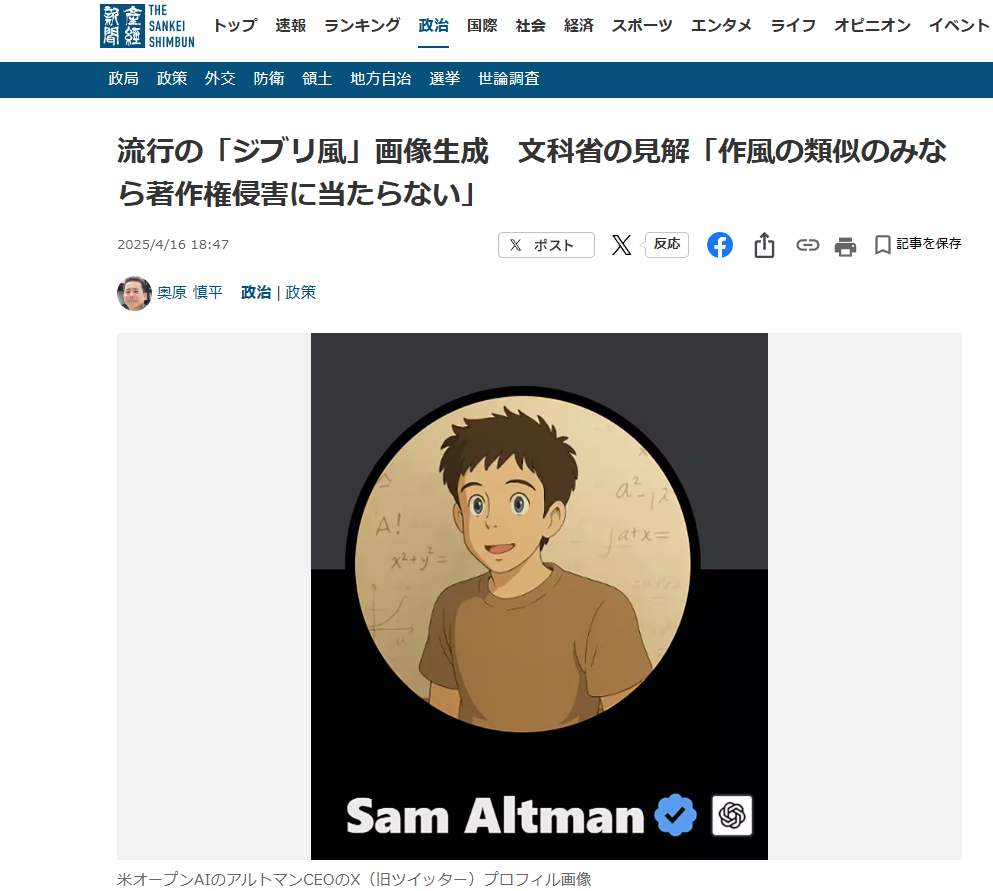The height and width of the screenshot is (891, 993).
Task: Open the 反応 reactions button
Action: 666,244
